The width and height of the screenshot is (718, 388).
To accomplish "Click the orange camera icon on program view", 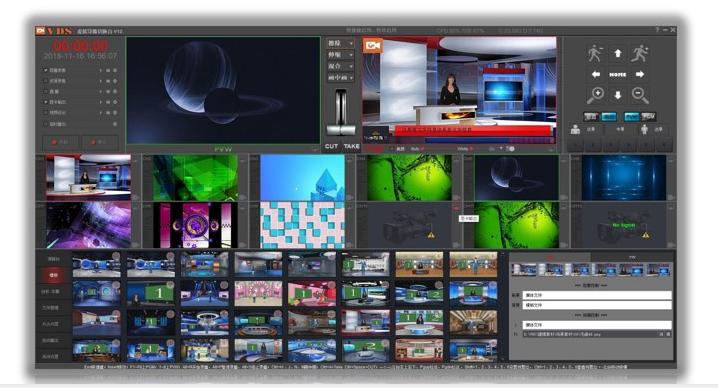I will pos(373,45).
